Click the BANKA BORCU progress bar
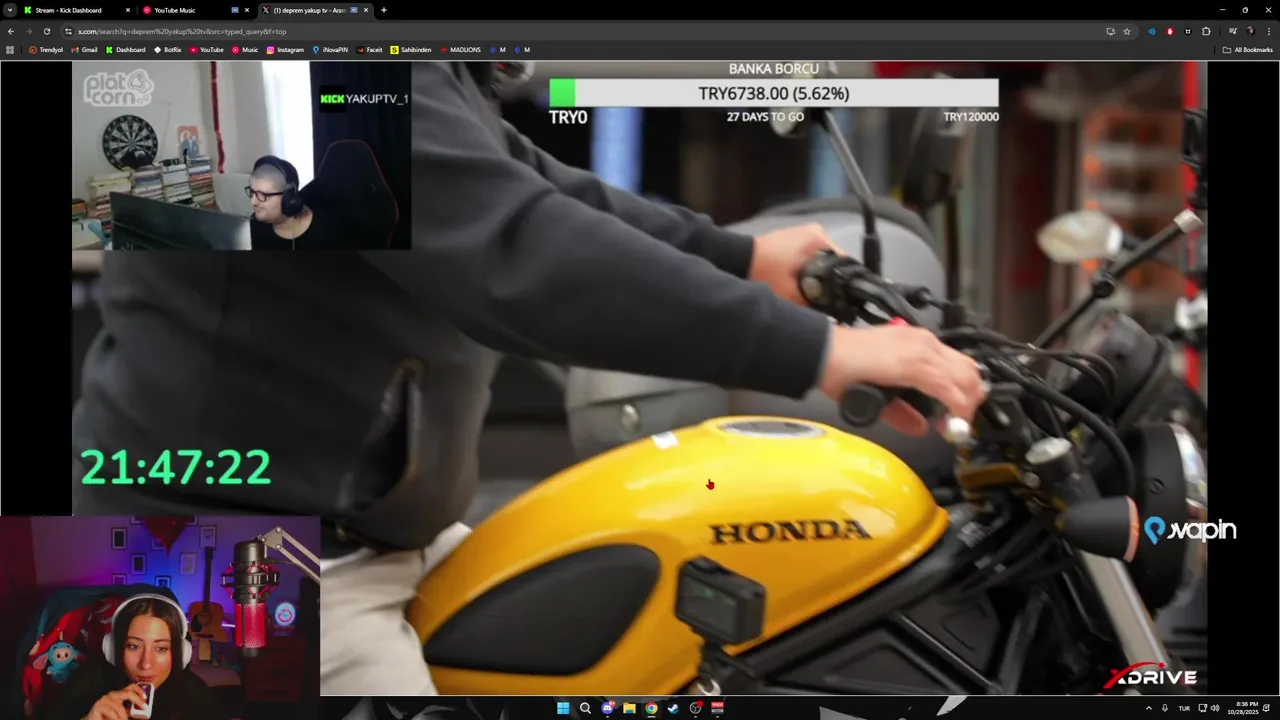 [773, 93]
